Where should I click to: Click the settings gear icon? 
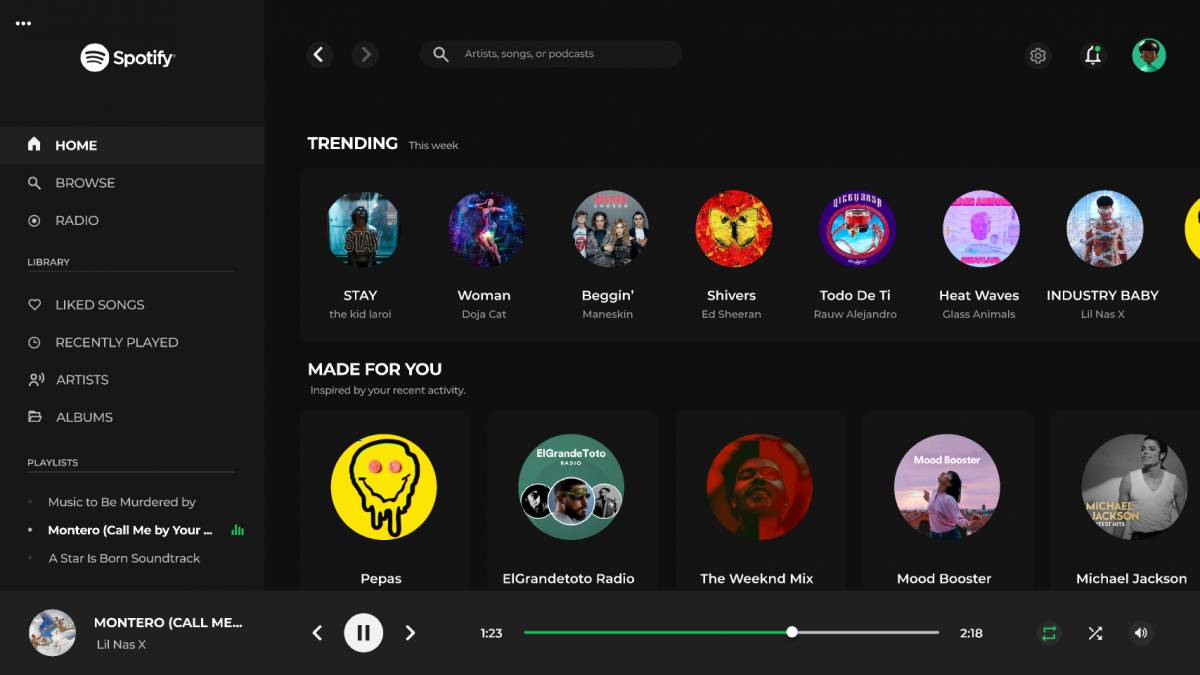[x=1037, y=55]
